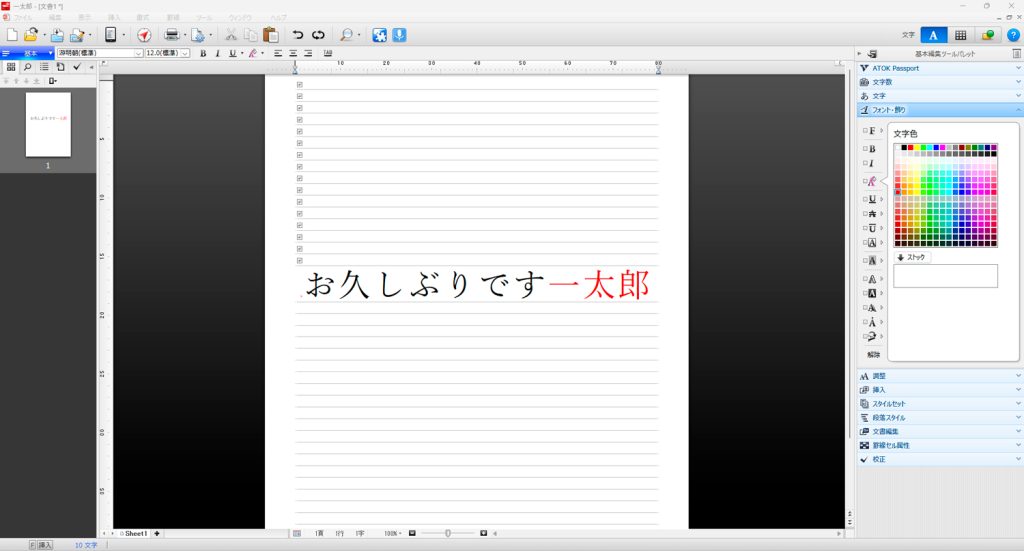The width and height of the screenshot is (1024, 551).
Task: Pick the black swatch in the top color row
Action: [904, 147]
